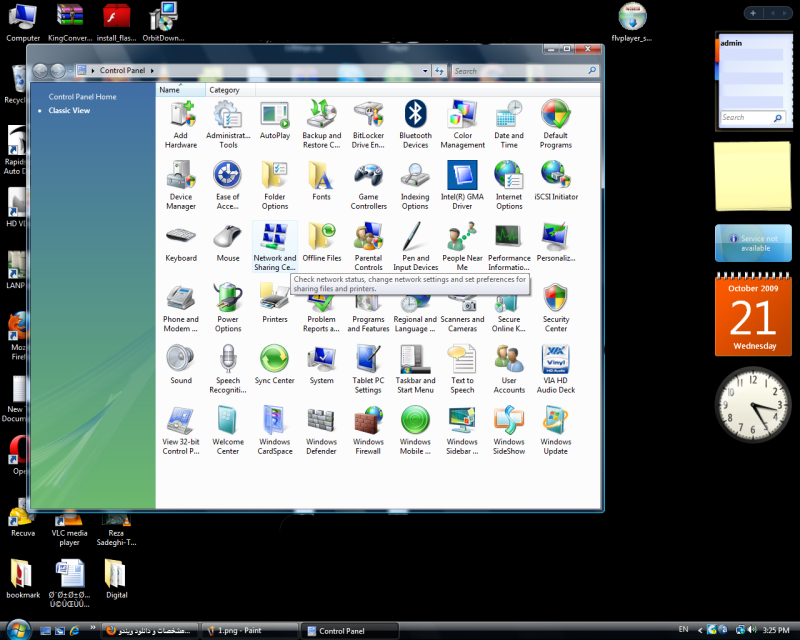Open User Accounts icon
The width and height of the screenshot is (800, 640).
509,369
